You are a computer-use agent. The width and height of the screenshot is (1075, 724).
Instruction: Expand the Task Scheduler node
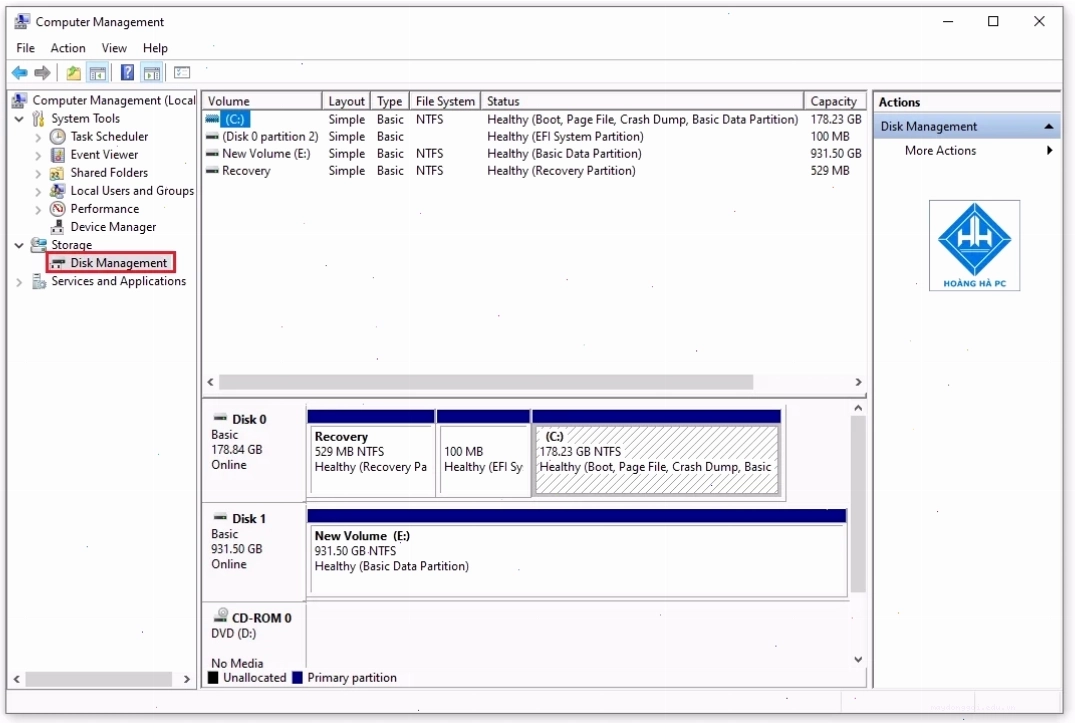(38, 137)
